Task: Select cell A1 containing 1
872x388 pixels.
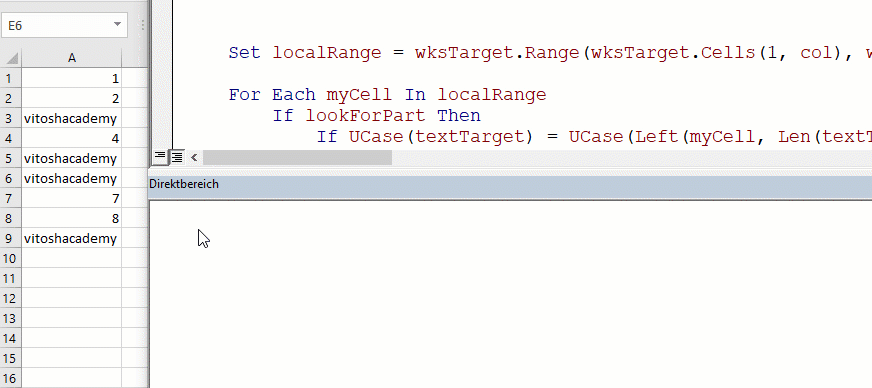Action: [72, 78]
